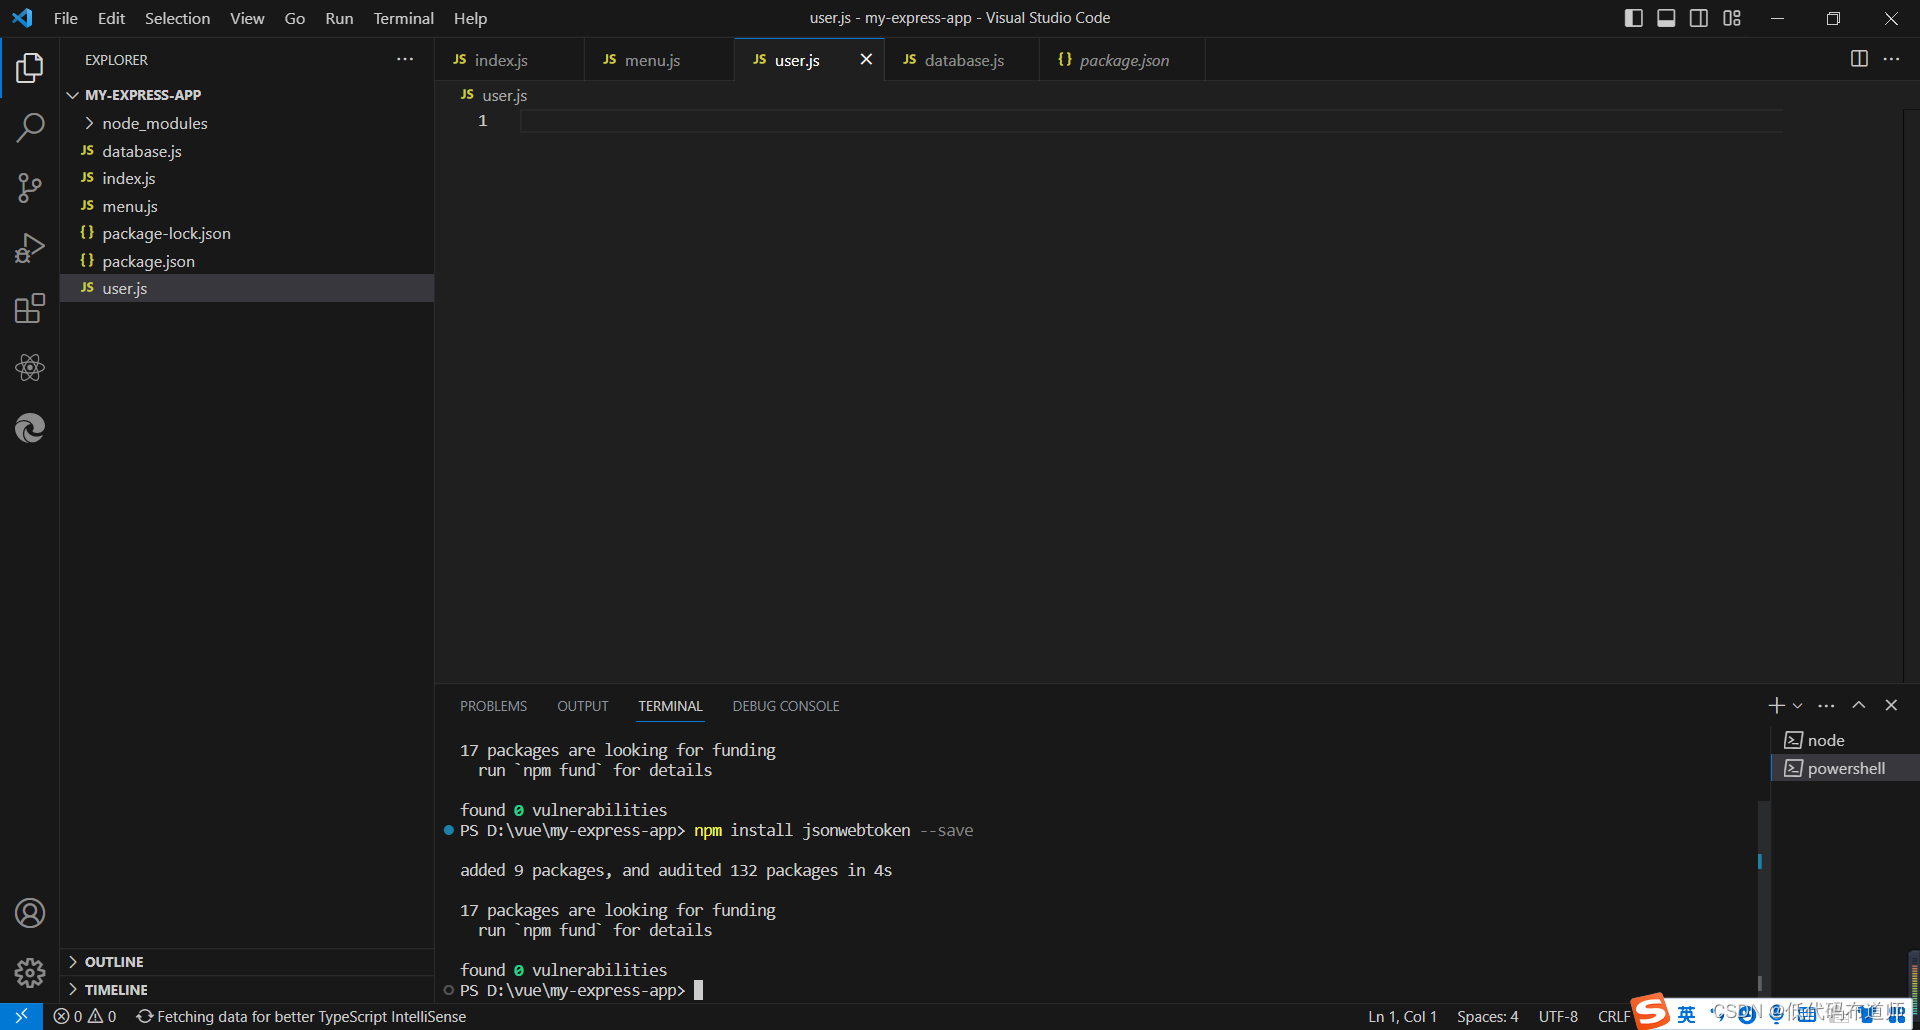Expand the node_modules folder
Image resolution: width=1920 pixels, height=1030 pixels.
pos(89,122)
